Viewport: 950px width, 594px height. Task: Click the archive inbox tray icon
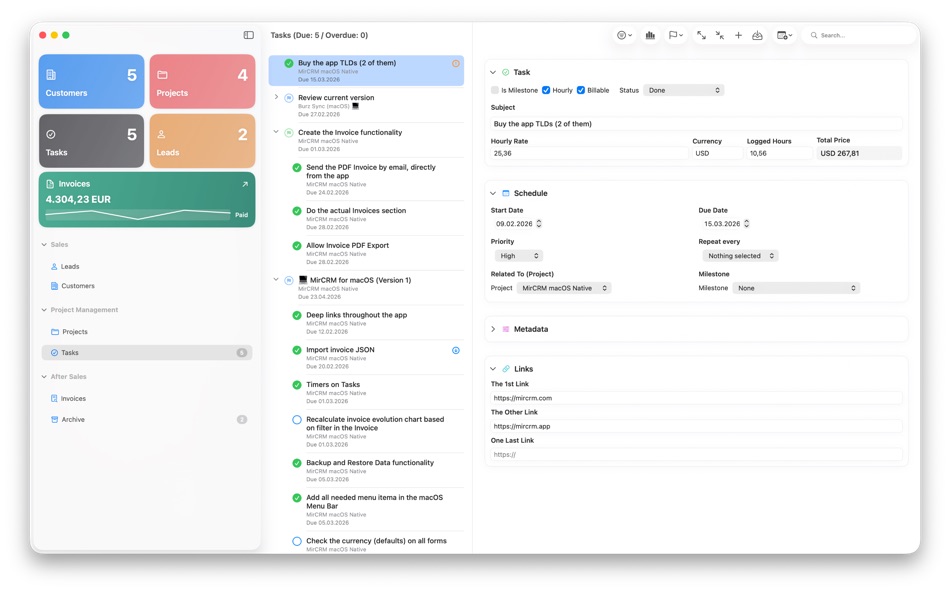tap(757, 35)
